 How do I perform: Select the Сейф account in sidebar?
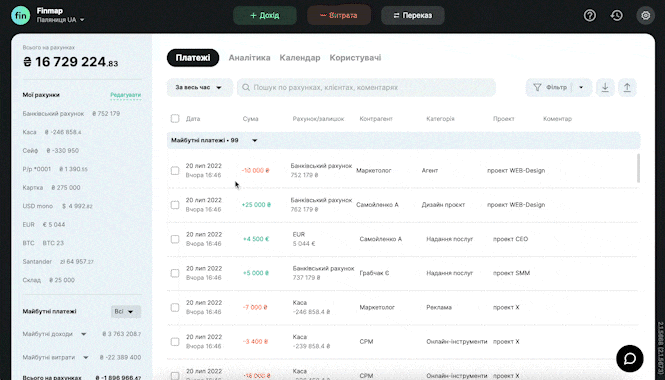50,151
